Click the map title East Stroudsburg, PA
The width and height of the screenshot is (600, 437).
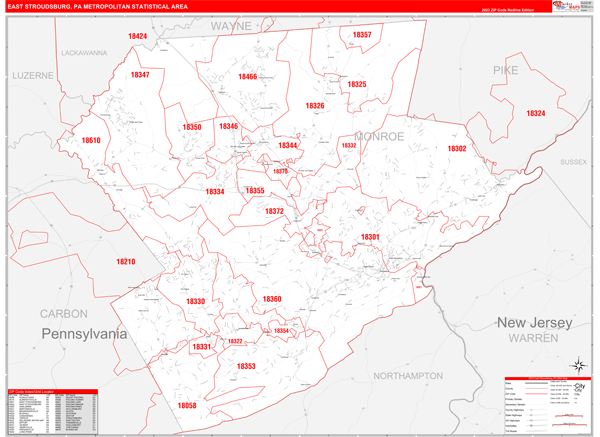98,7
